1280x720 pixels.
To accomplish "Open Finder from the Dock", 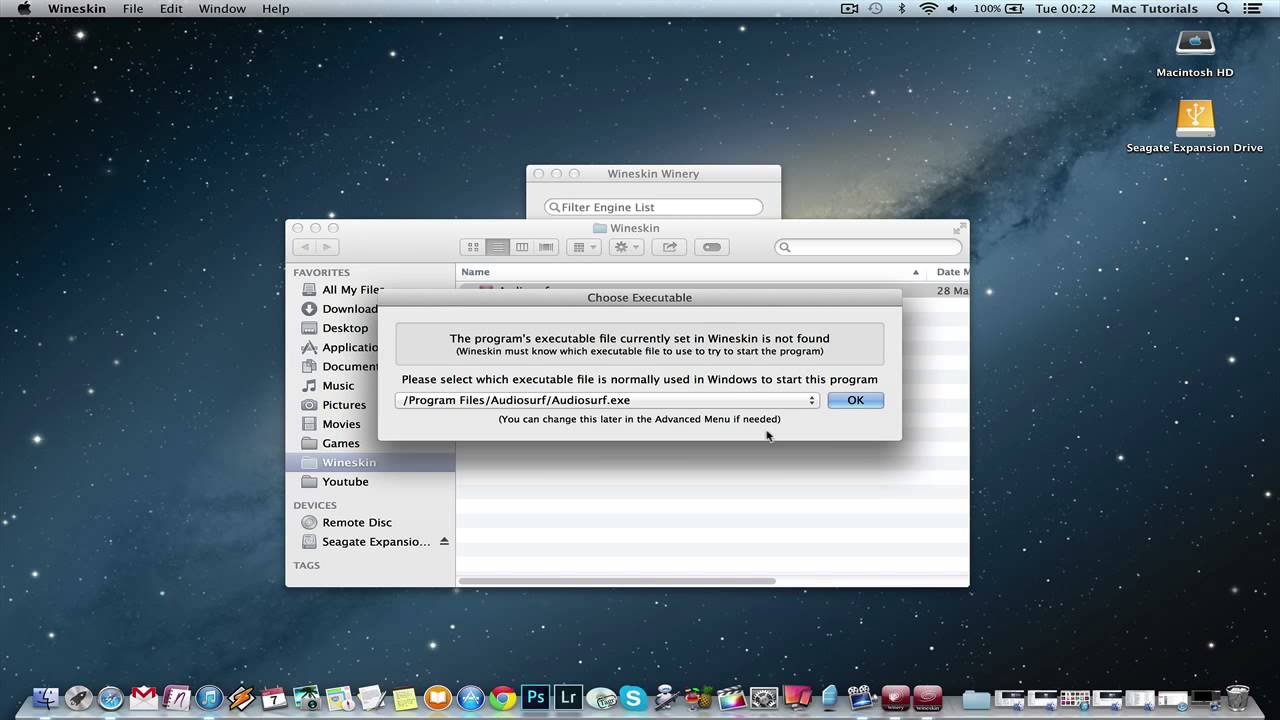I will [x=45, y=697].
